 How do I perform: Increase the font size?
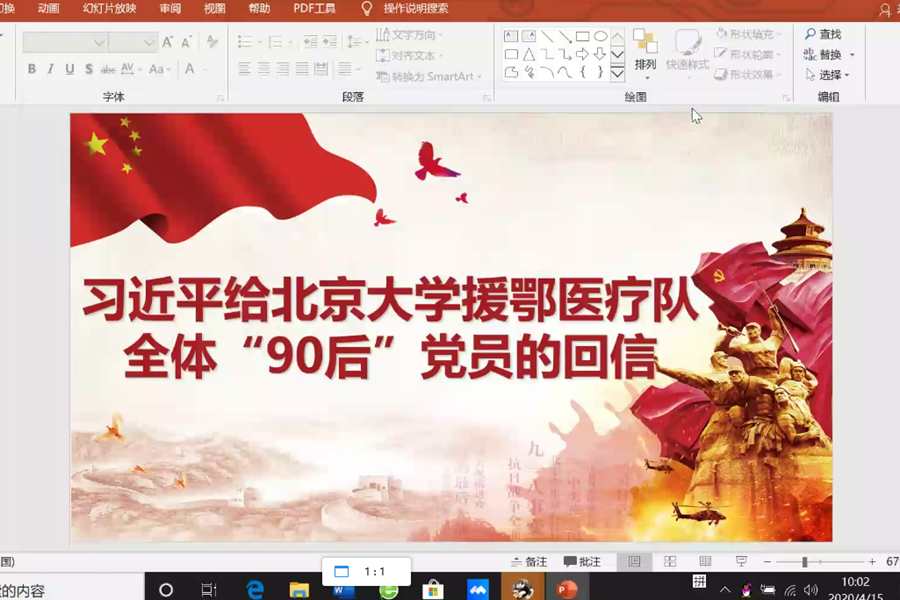[x=168, y=42]
